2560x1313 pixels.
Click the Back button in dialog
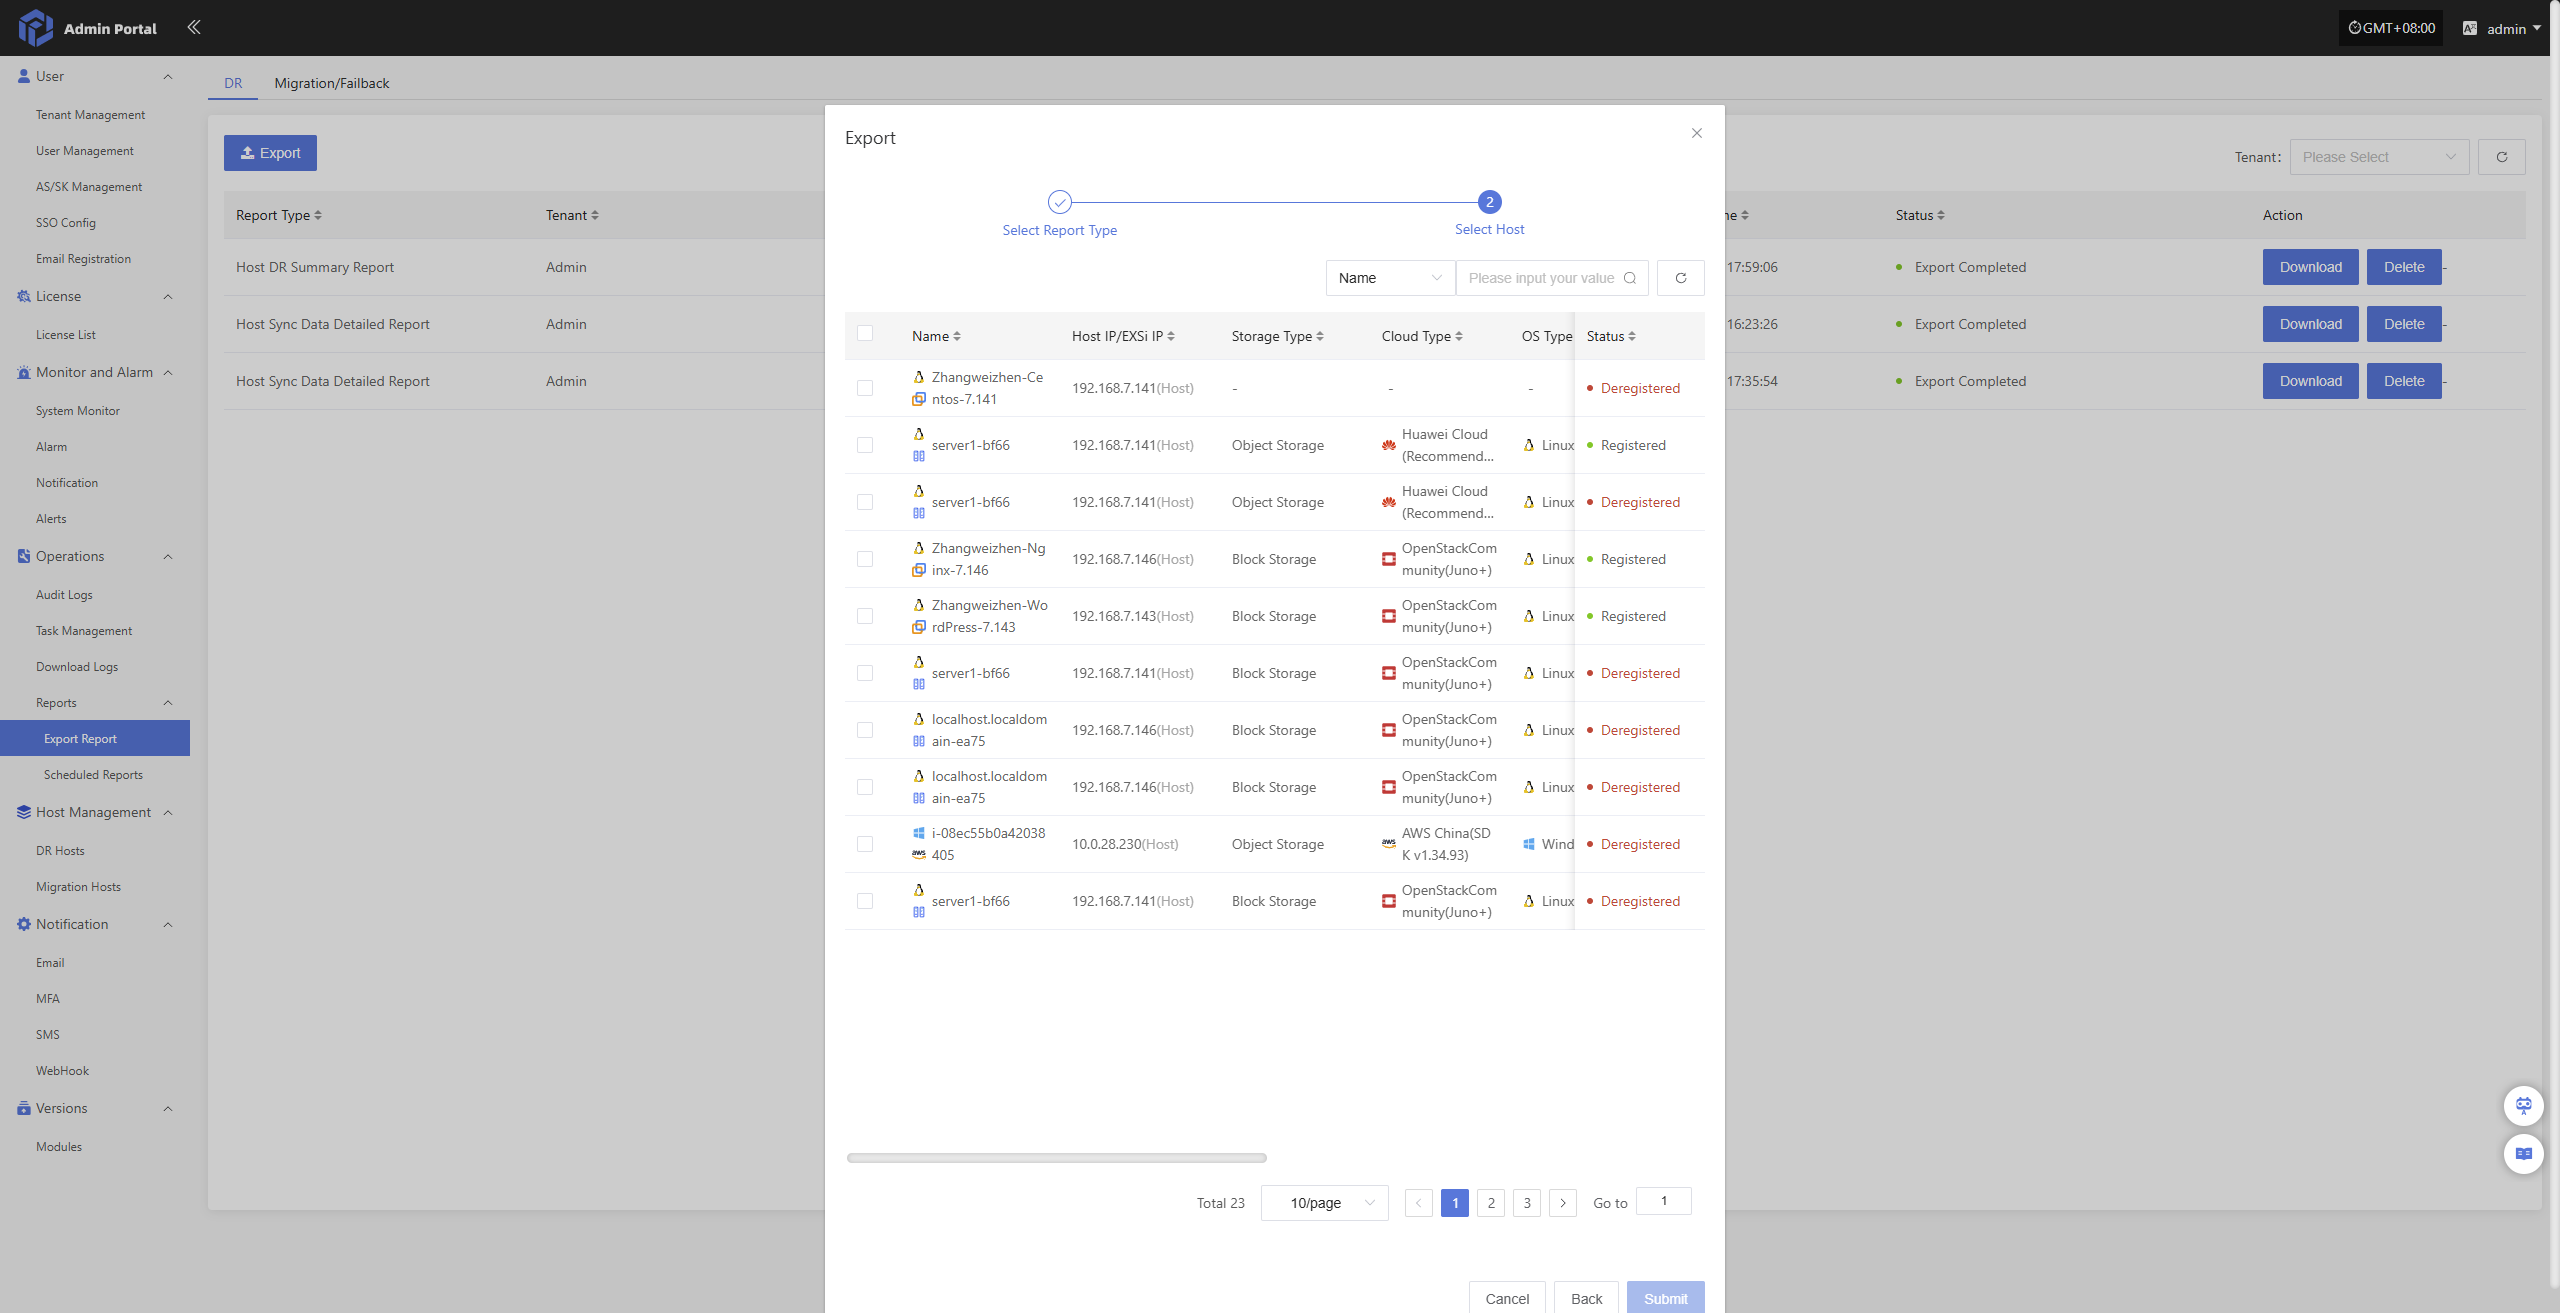pos(1586,1298)
